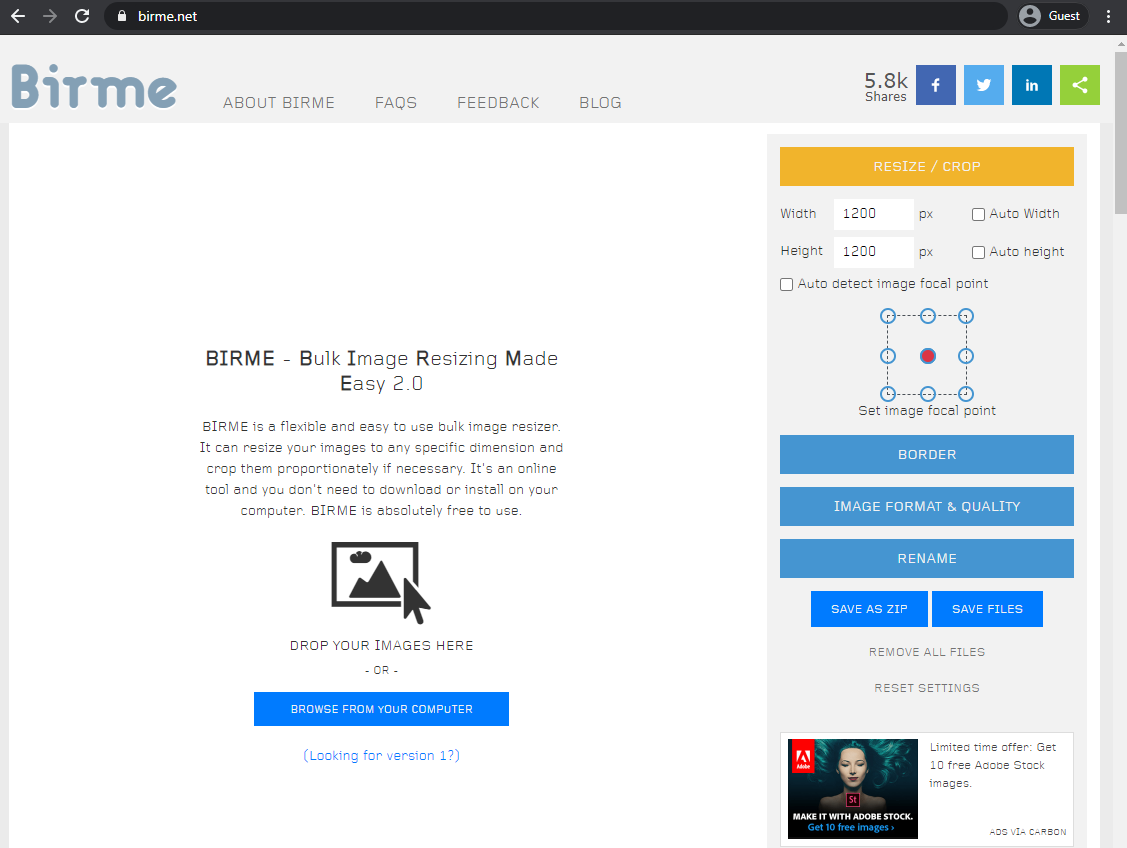Click the Set image focal point label

(x=926, y=410)
